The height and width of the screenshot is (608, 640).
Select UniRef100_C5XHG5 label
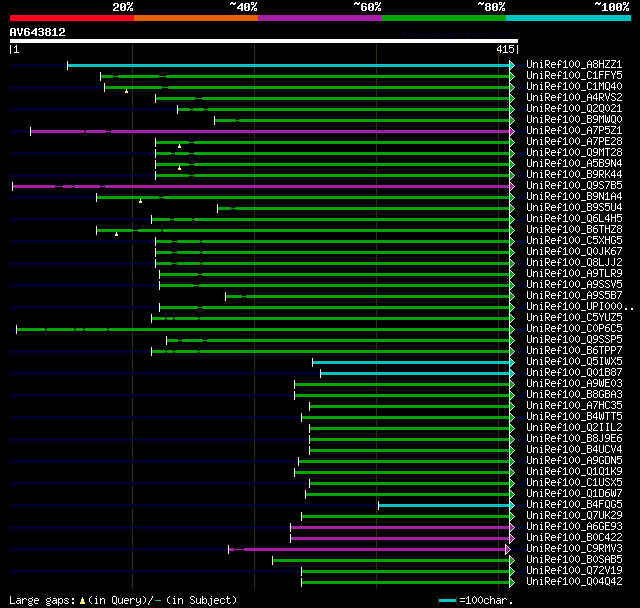574,241
